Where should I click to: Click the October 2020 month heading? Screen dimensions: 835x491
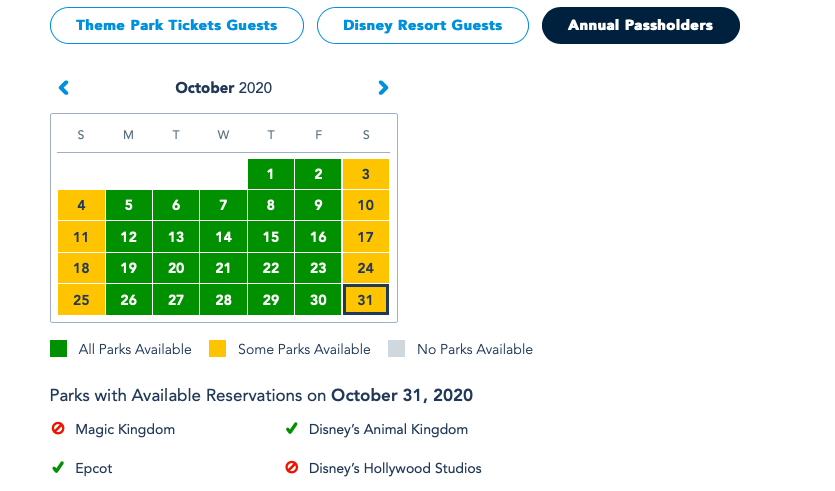coord(223,88)
